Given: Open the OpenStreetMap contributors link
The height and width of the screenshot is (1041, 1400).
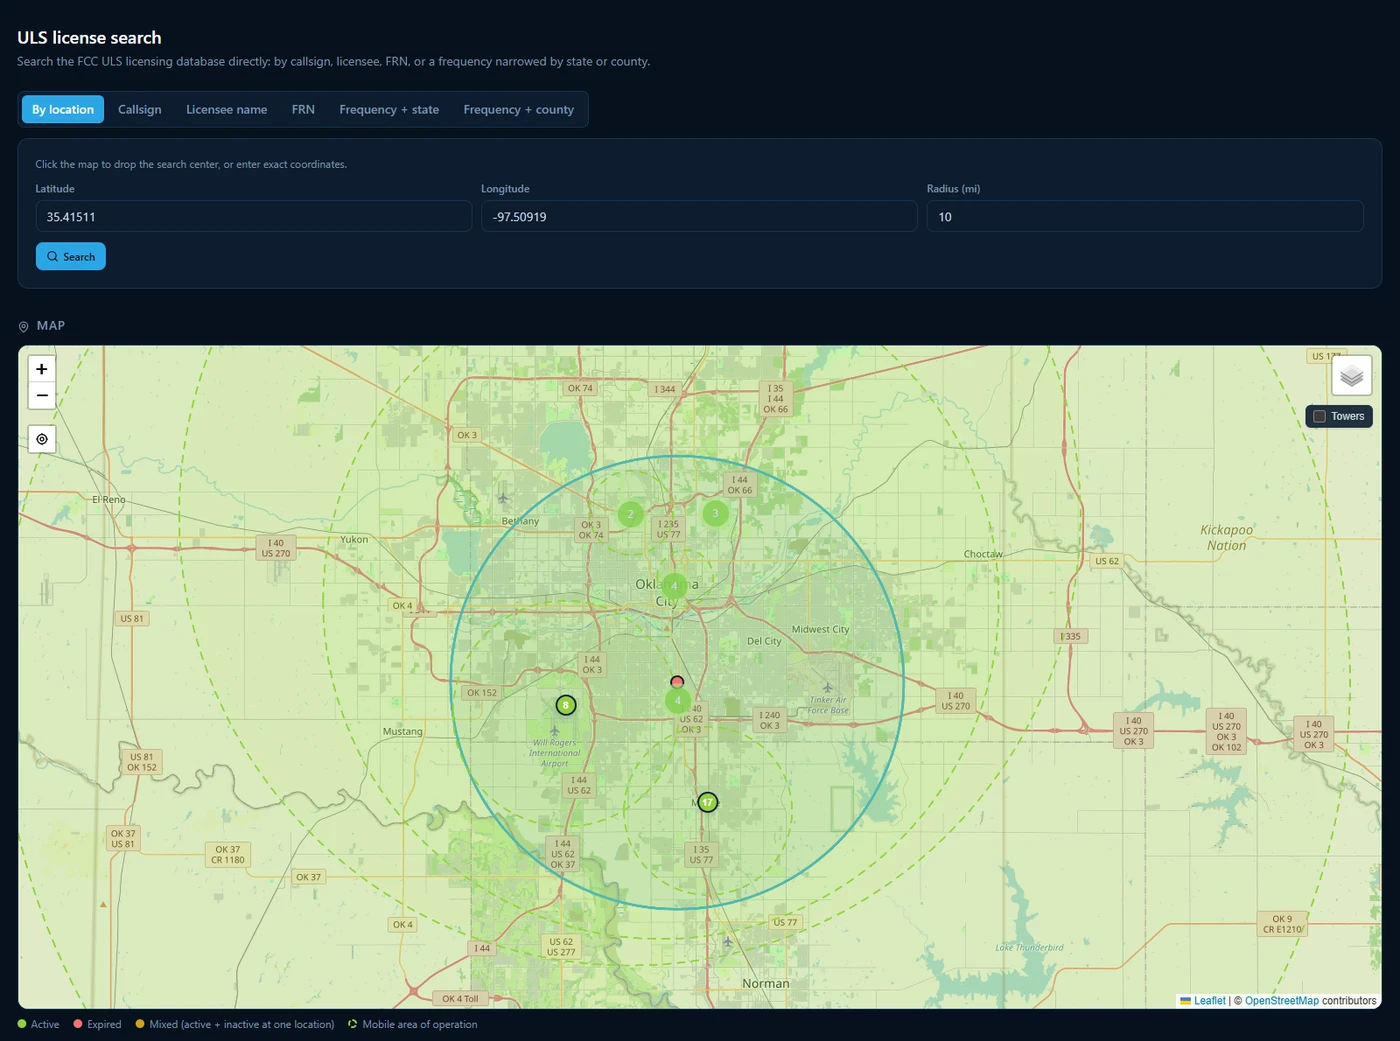Looking at the screenshot, I should coord(1281,1000).
